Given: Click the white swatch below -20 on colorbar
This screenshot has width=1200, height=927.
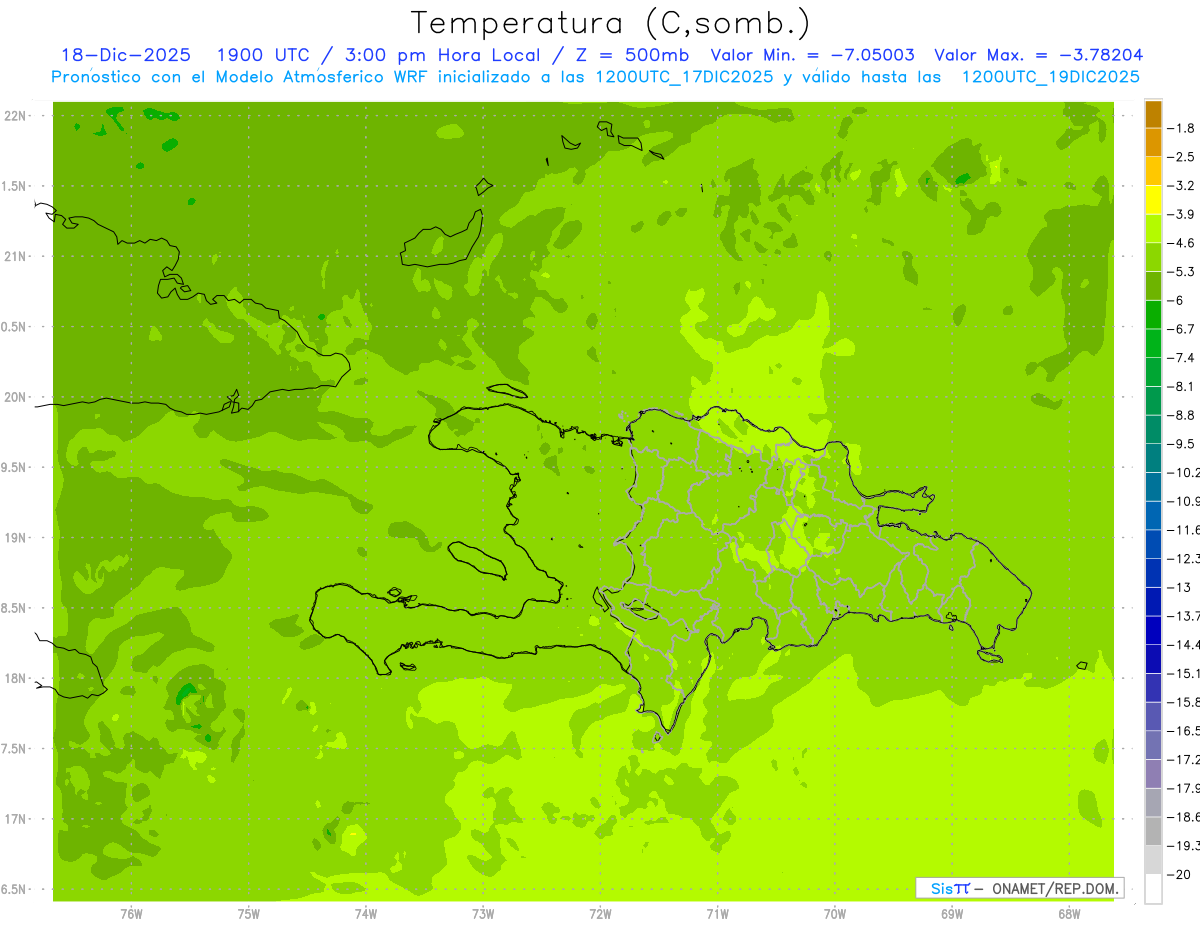Looking at the screenshot, I should coord(1153,888).
